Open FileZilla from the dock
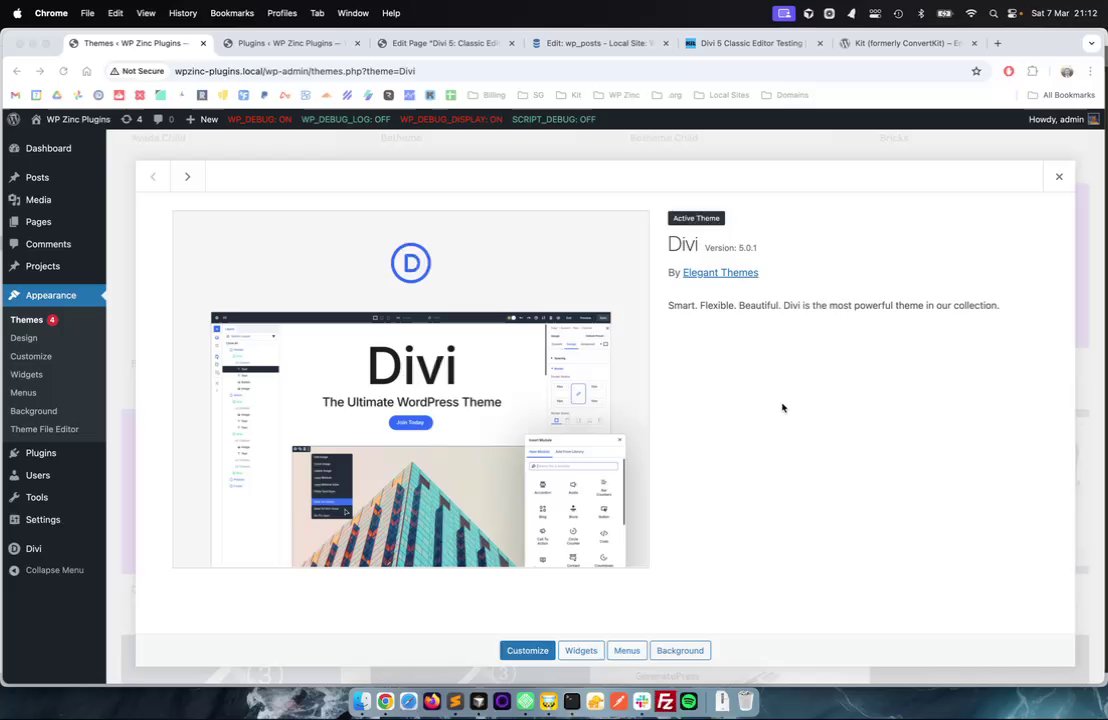This screenshot has height=720, width=1108. [666, 701]
